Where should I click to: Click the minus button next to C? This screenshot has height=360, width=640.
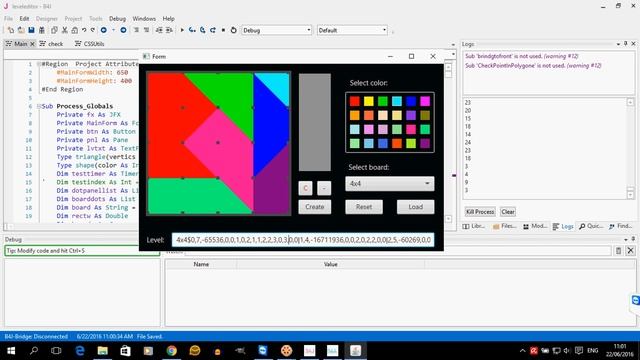pyautogui.click(x=324, y=188)
